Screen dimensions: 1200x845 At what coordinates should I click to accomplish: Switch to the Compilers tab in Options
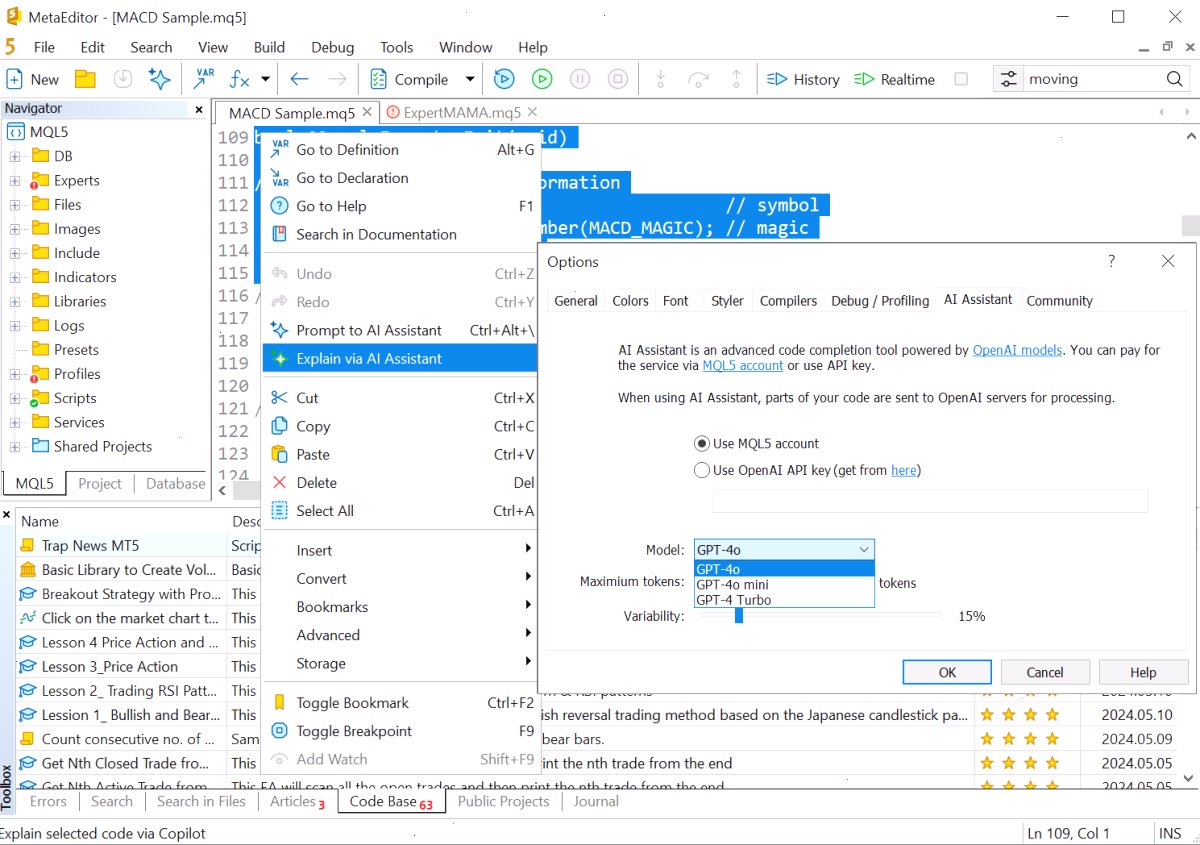[x=788, y=300]
